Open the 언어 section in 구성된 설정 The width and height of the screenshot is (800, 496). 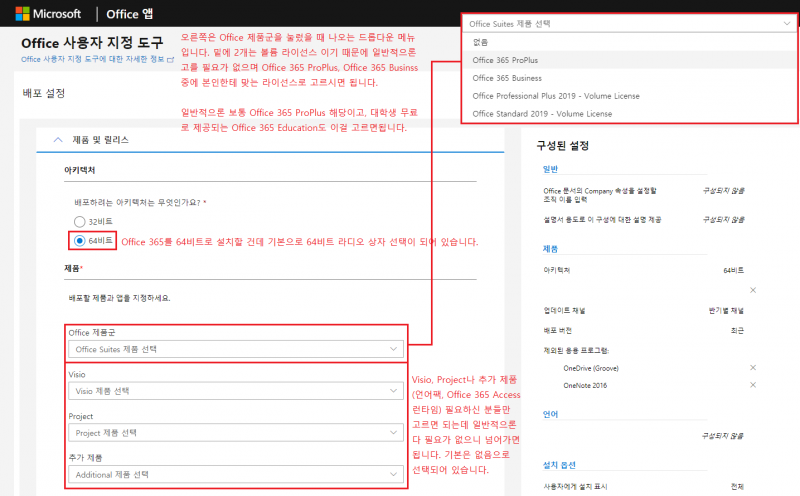(x=550, y=414)
